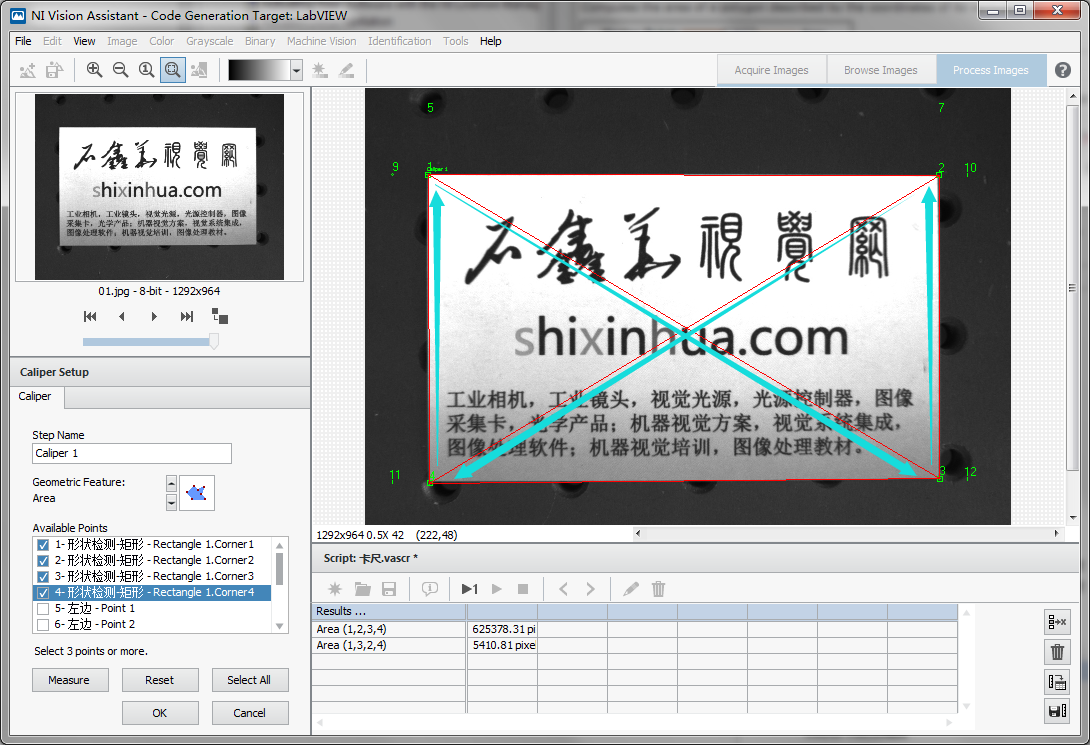
Task: Open the File menu
Action: [x=23, y=41]
